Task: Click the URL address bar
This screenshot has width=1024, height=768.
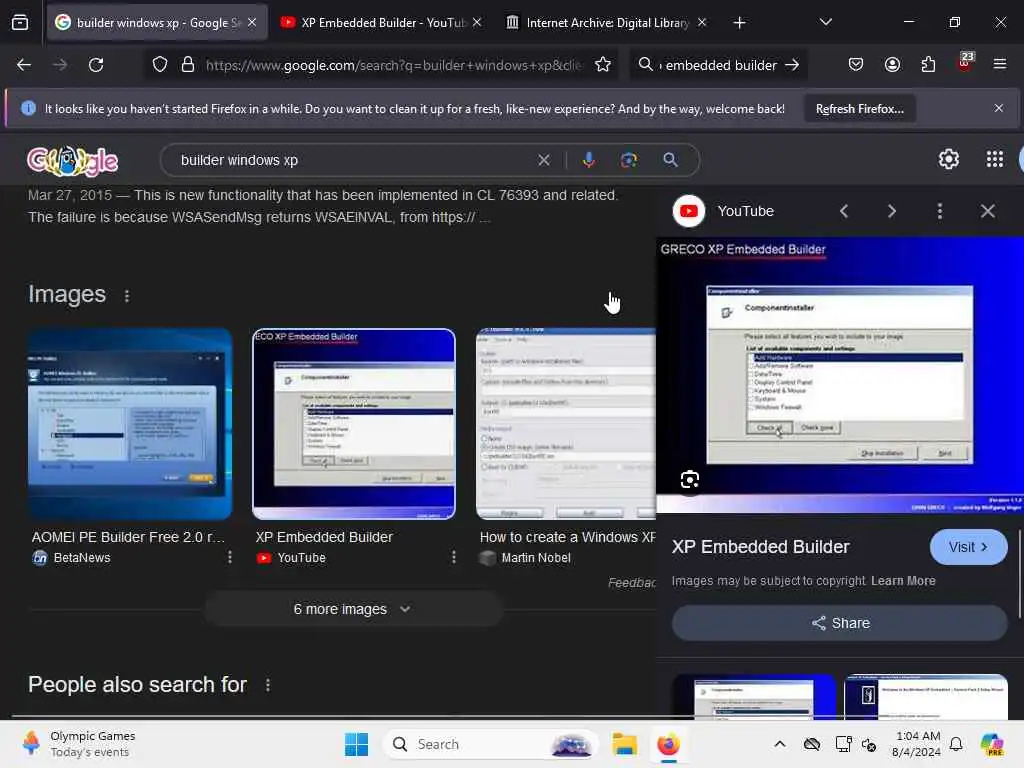Action: tap(393, 65)
